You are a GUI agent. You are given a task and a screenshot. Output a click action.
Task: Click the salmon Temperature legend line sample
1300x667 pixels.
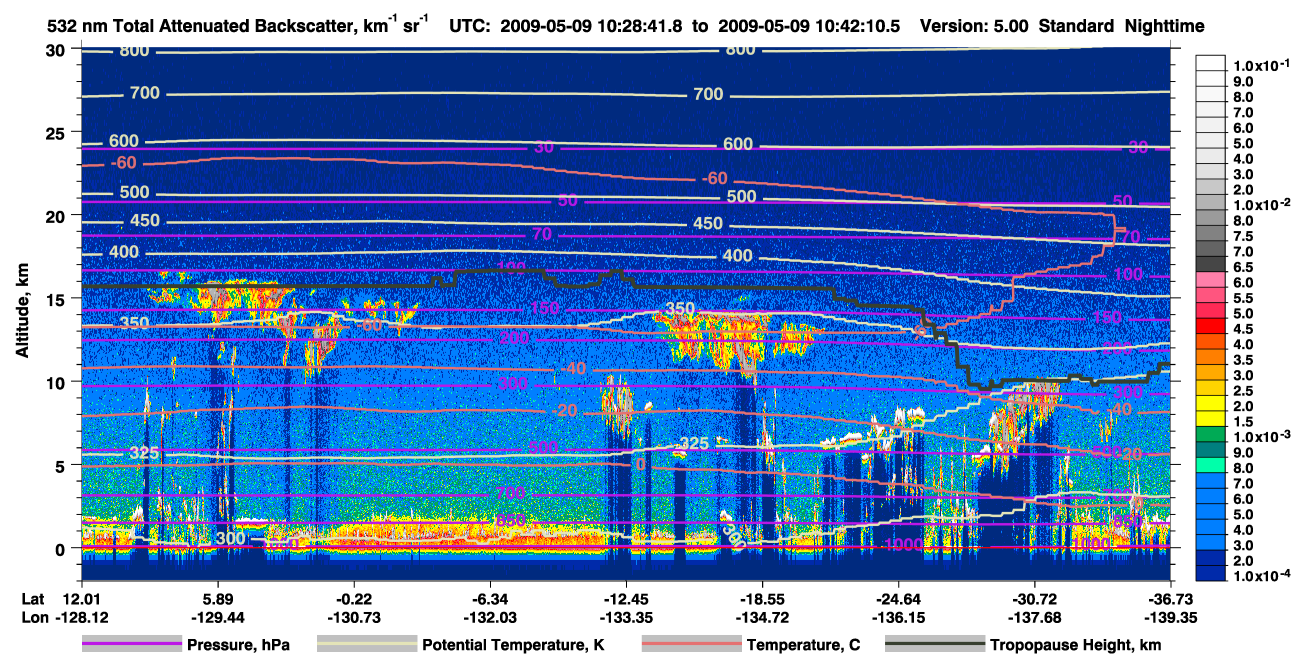(690, 645)
